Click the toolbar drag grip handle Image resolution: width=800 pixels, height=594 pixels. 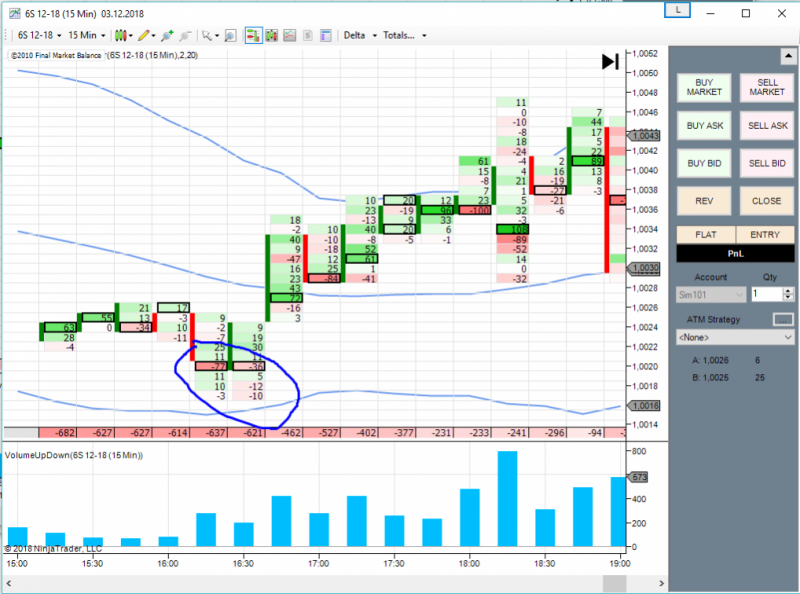(x=6, y=35)
